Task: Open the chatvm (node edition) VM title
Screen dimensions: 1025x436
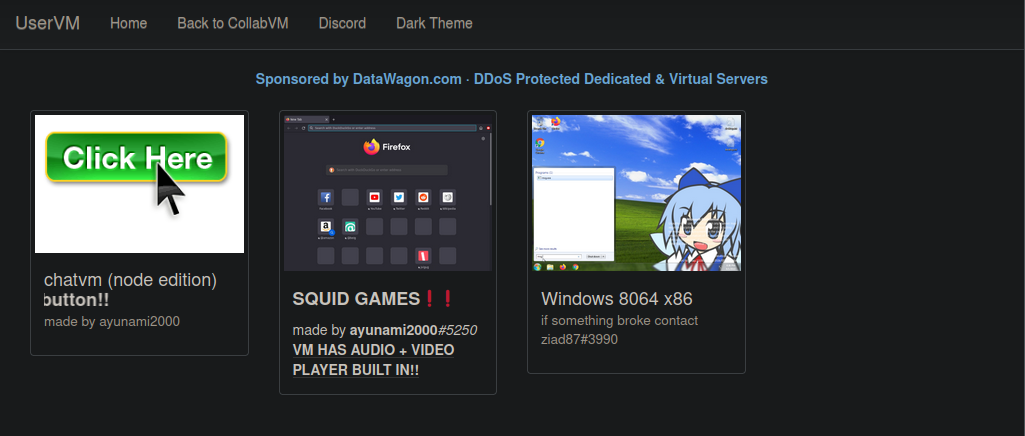Action: (130, 280)
